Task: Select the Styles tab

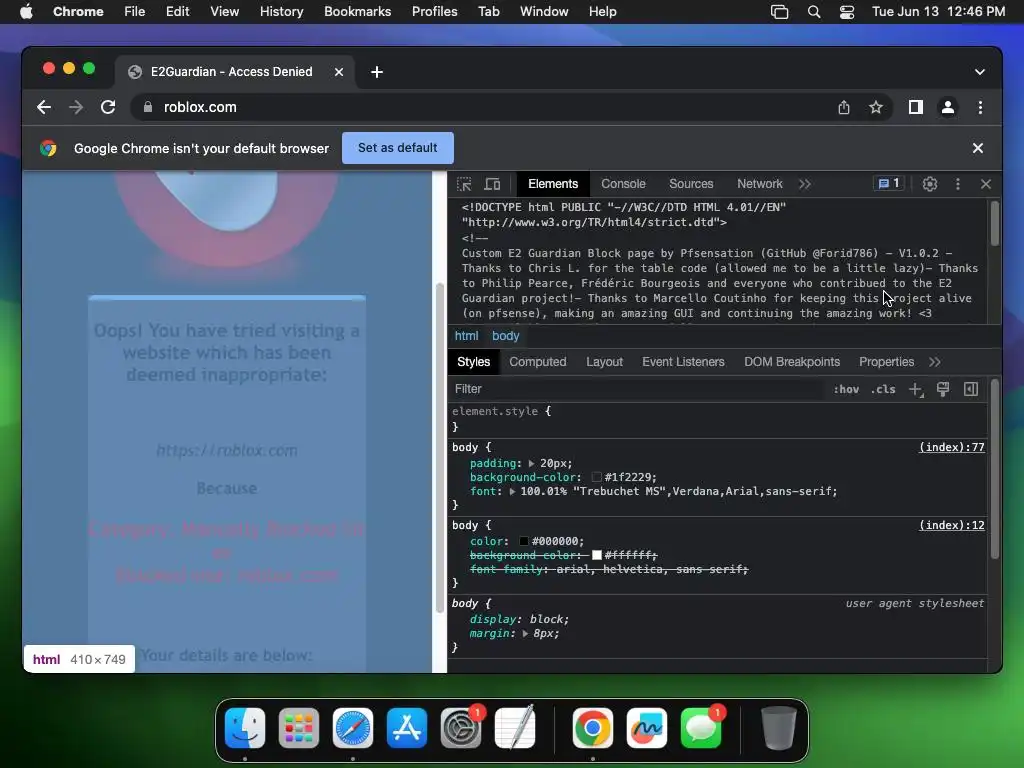Action: point(473,362)
